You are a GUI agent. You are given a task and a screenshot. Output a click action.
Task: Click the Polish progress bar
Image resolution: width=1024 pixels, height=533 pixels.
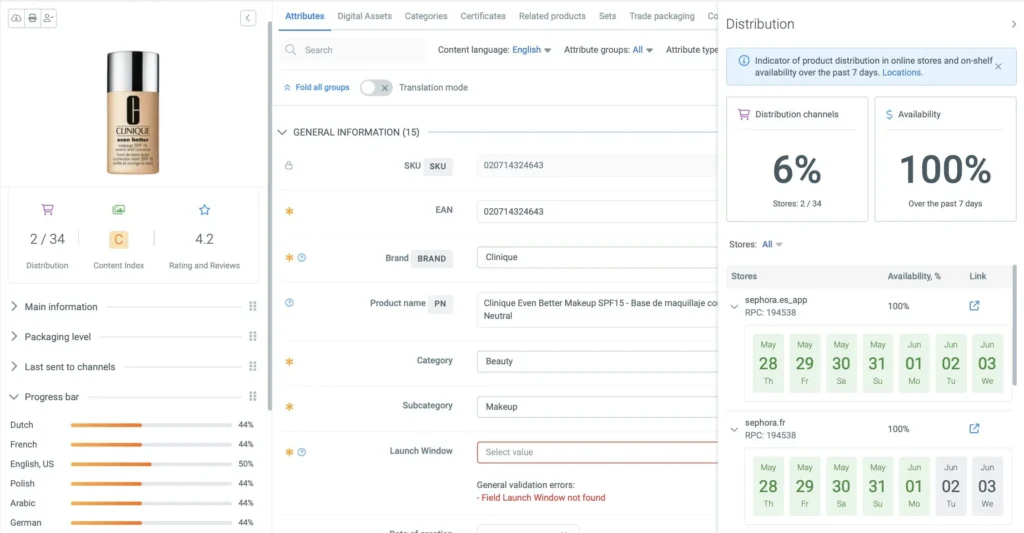[151, 483]
